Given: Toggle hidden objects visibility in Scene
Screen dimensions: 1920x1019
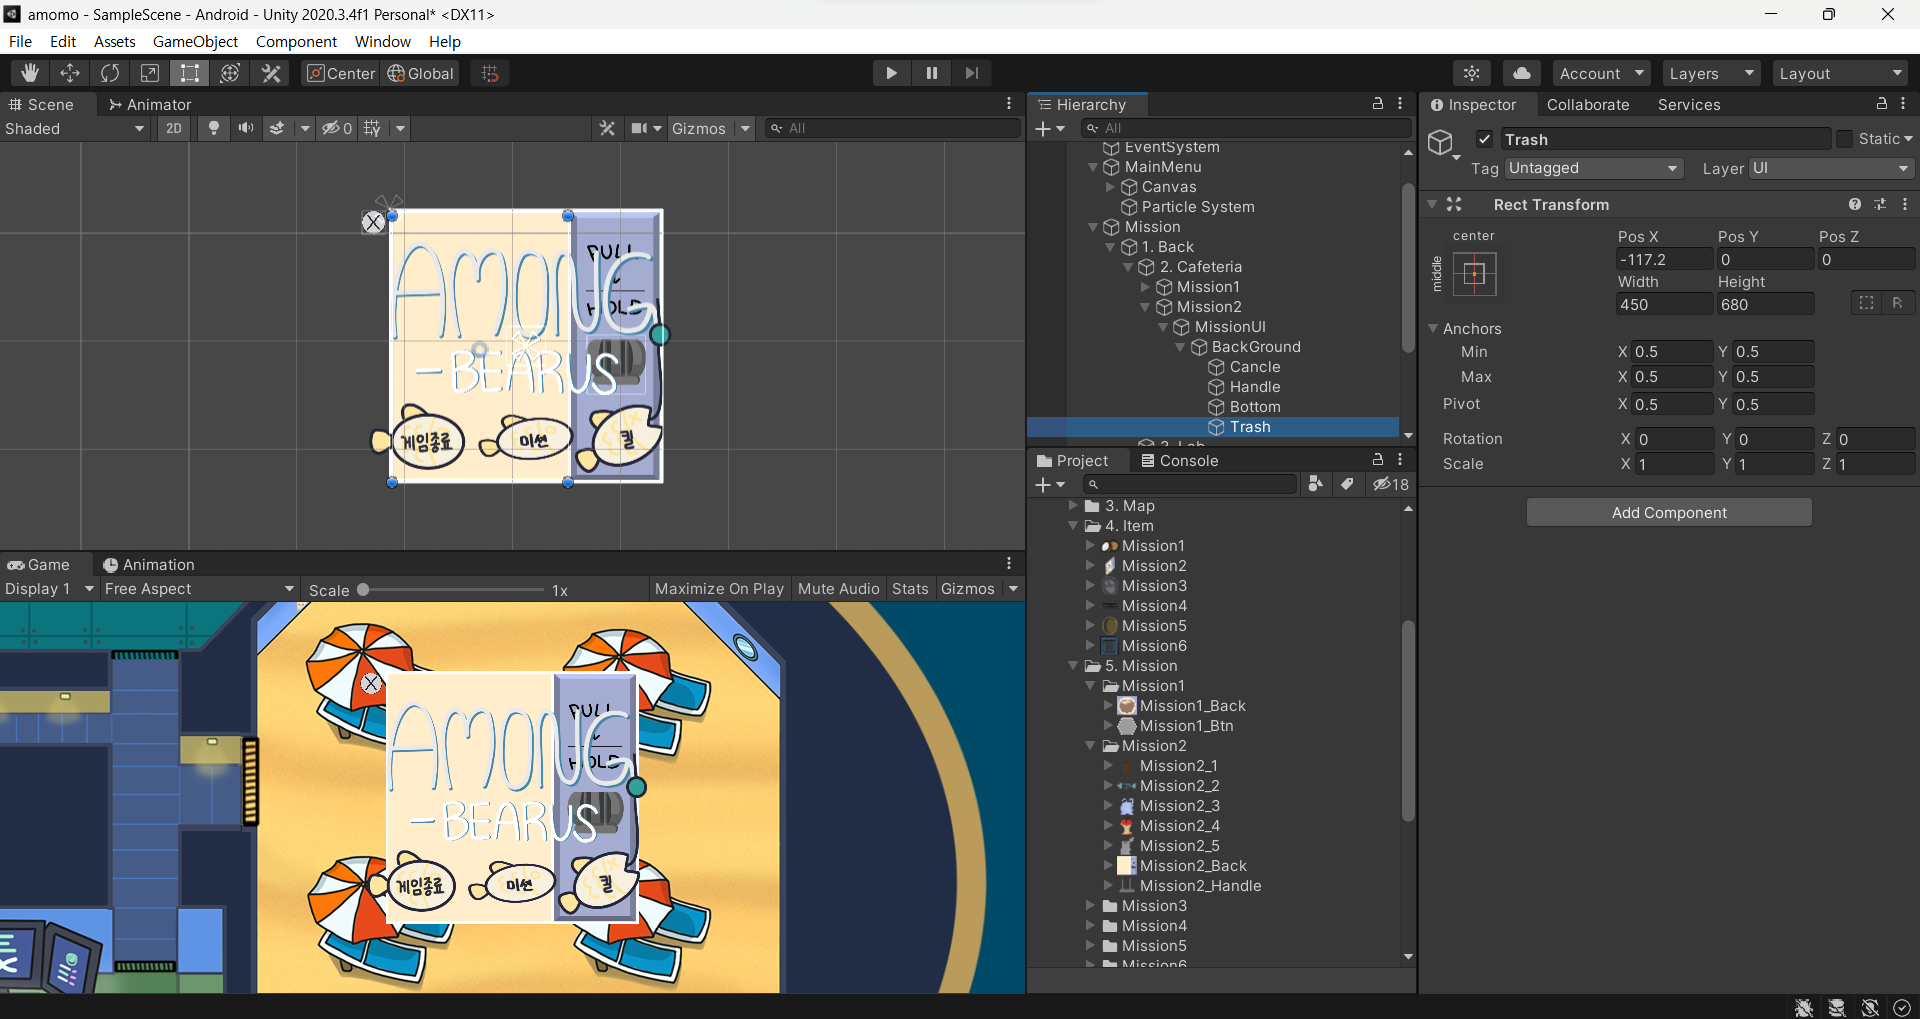Looking at the screenshot, I should (336, 128).
